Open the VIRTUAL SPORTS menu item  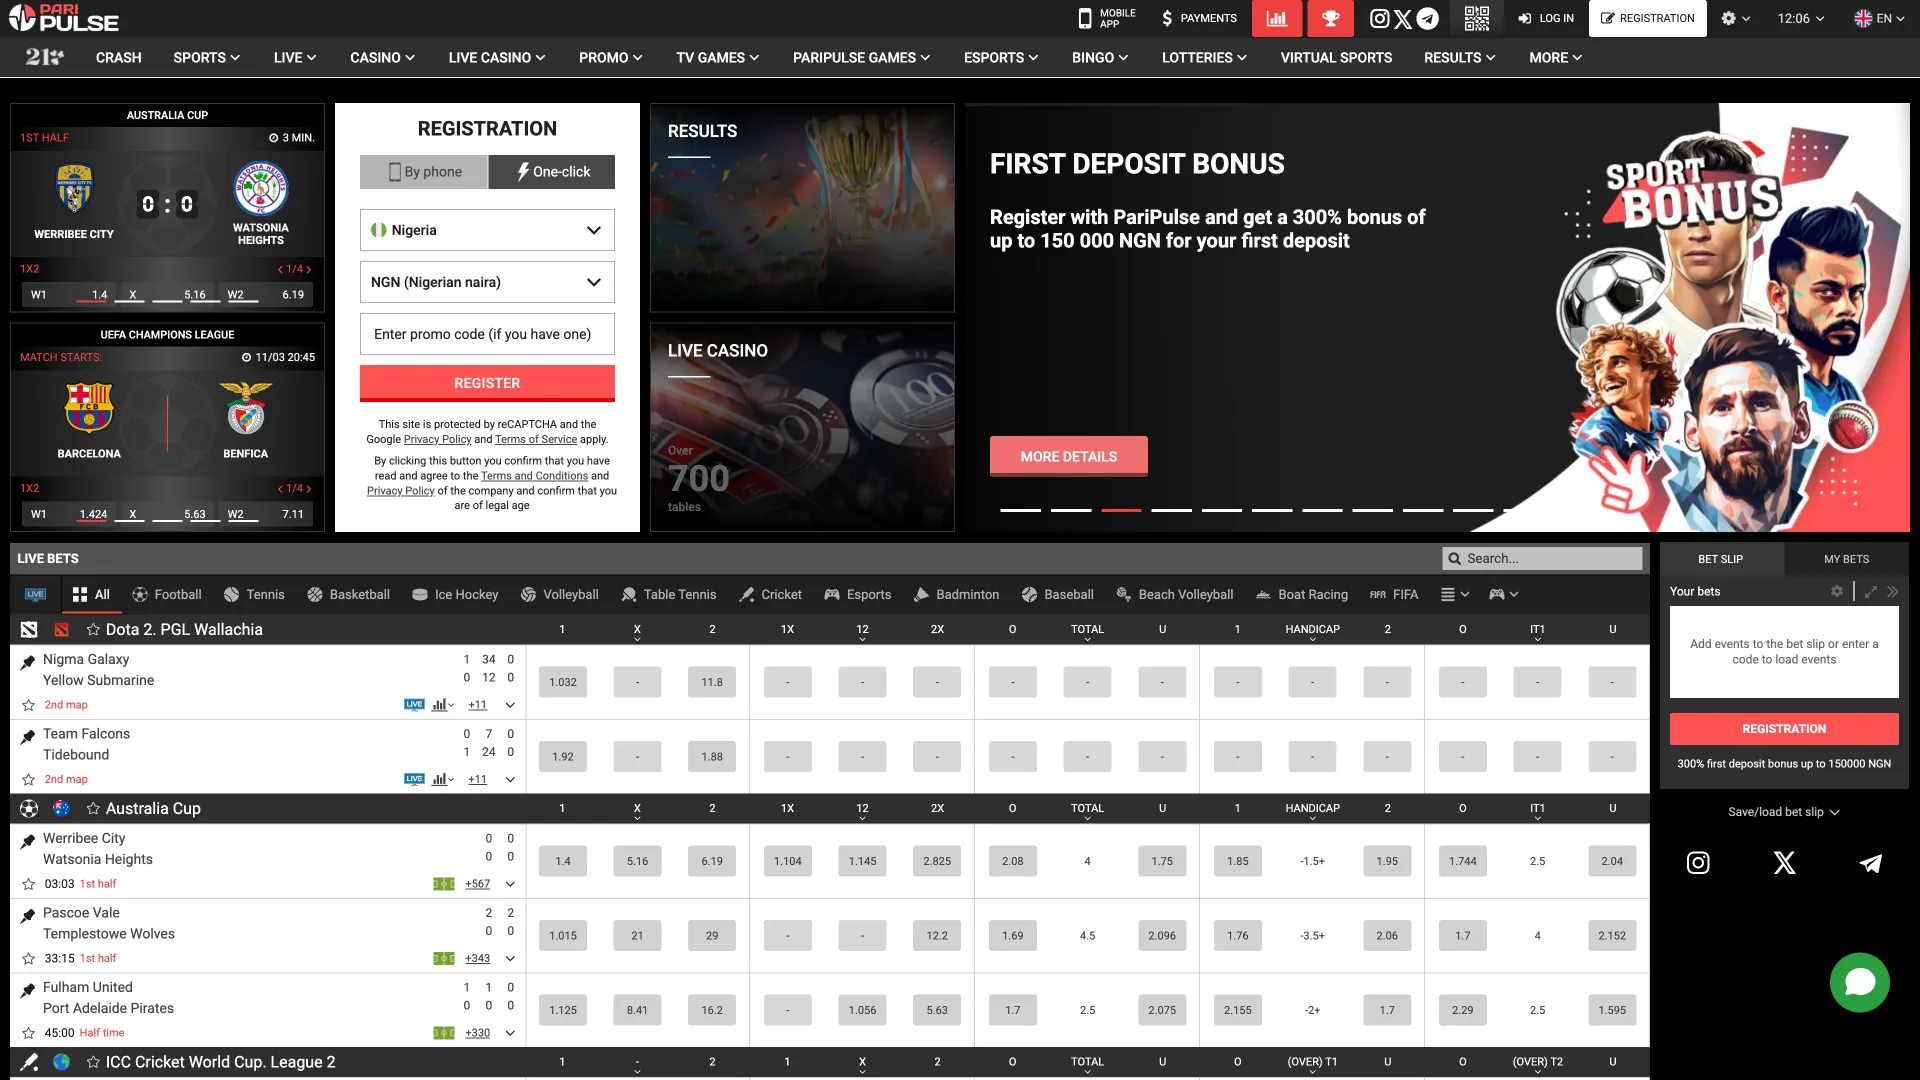tap(1336, 58)
